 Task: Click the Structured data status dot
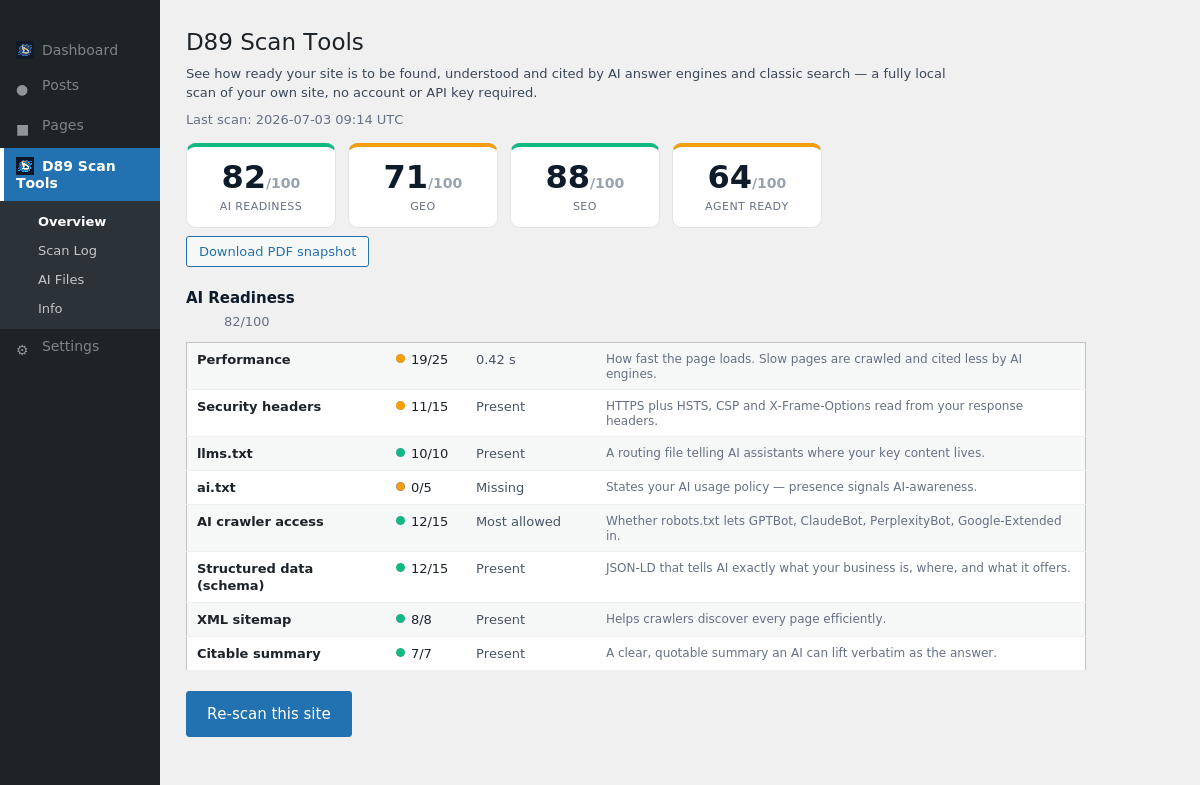pyautogui.click(x=401, y=568)
